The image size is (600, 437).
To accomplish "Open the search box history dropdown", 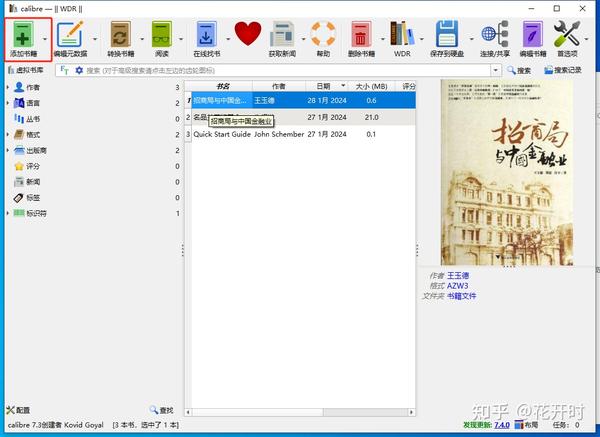I will (496, 70).
